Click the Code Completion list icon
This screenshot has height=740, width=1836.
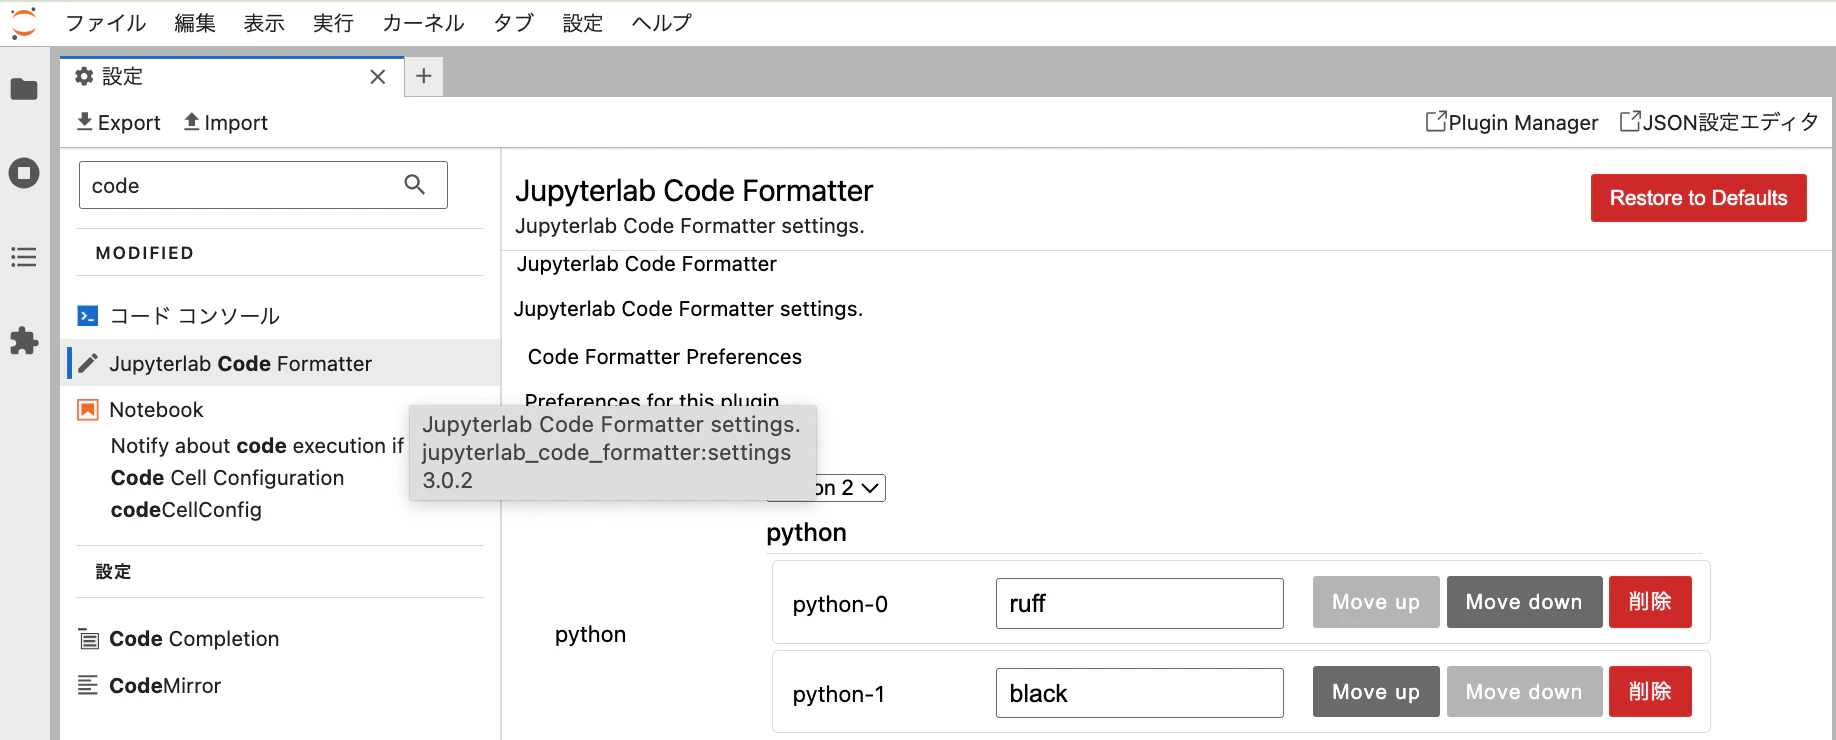pos(89,639)
